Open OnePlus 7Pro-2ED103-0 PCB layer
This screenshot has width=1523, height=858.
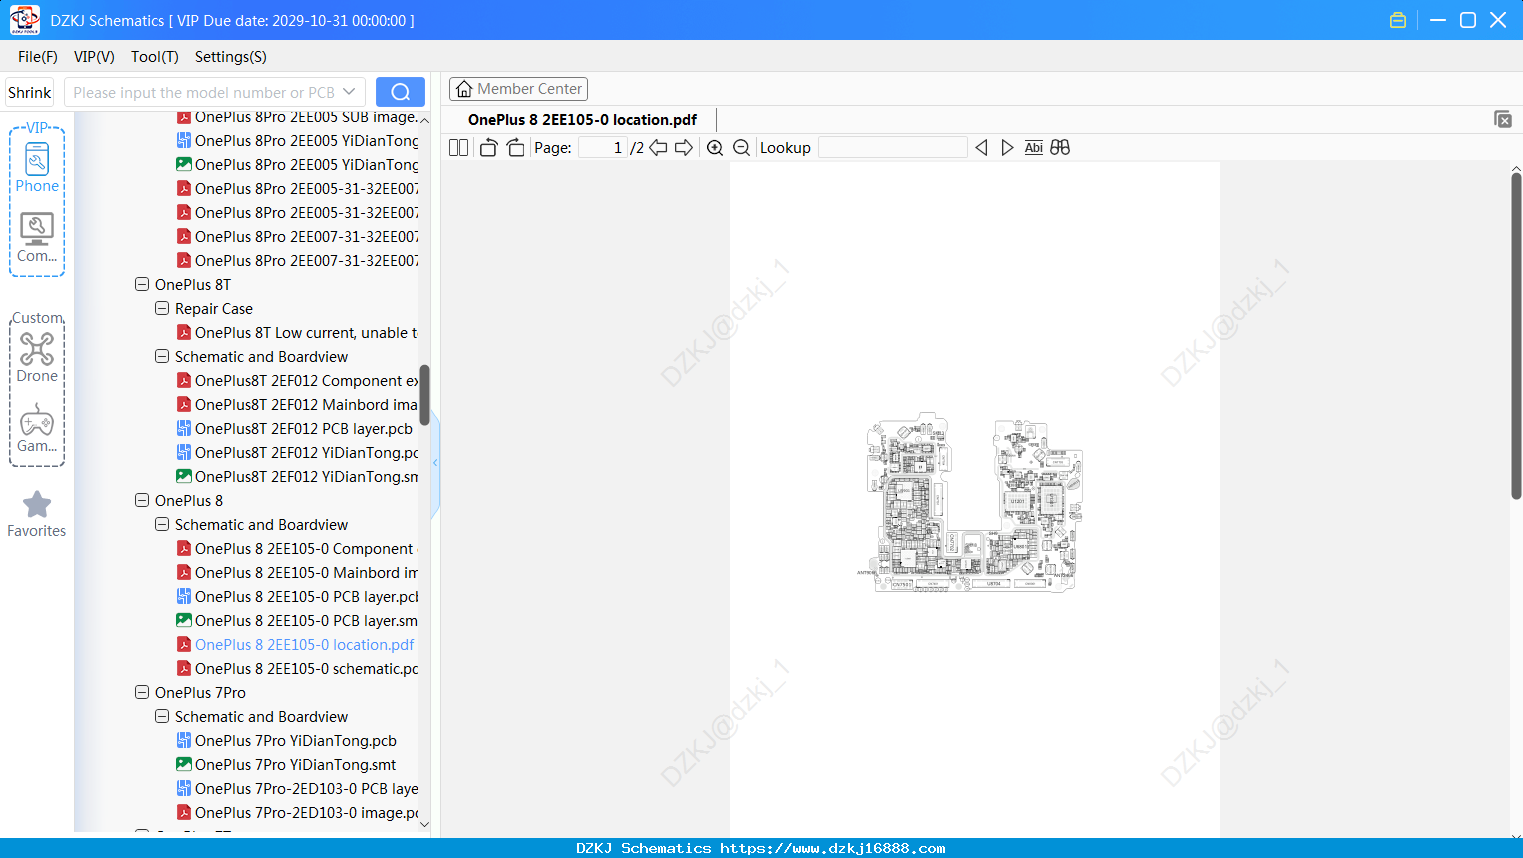[298, 788]
